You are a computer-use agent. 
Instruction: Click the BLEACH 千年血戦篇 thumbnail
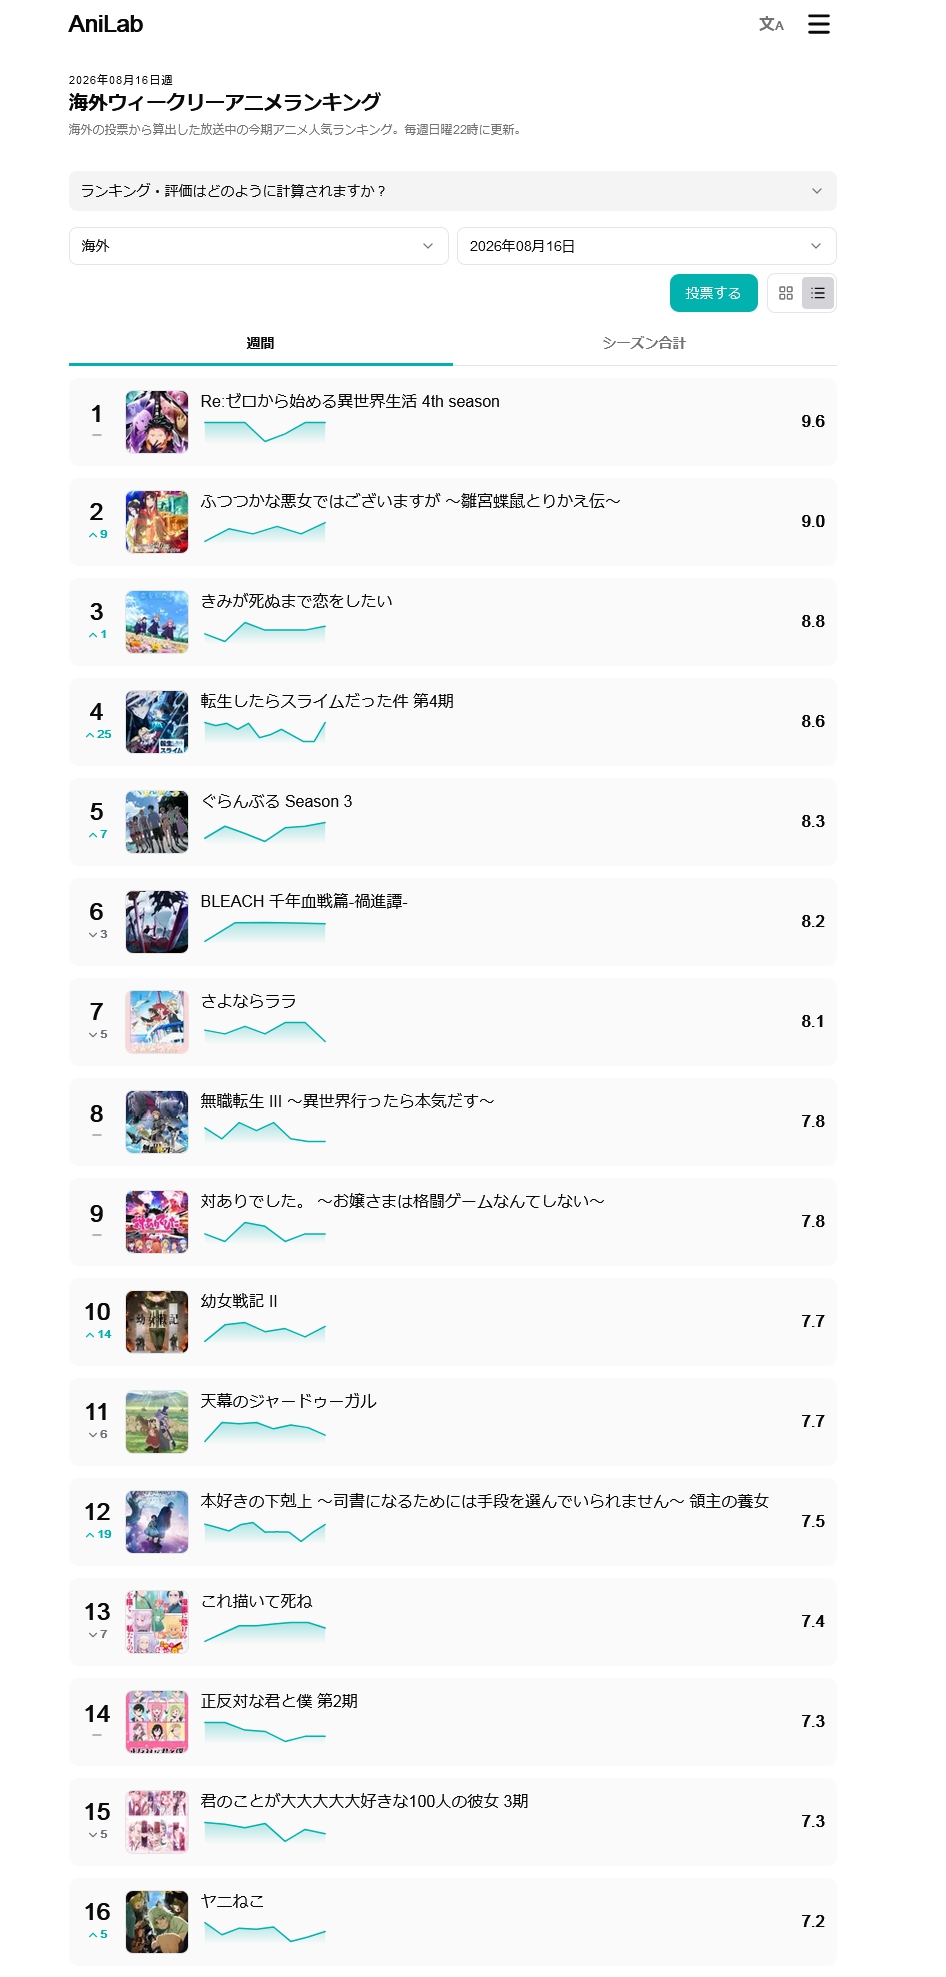click(x=157, y=922)
